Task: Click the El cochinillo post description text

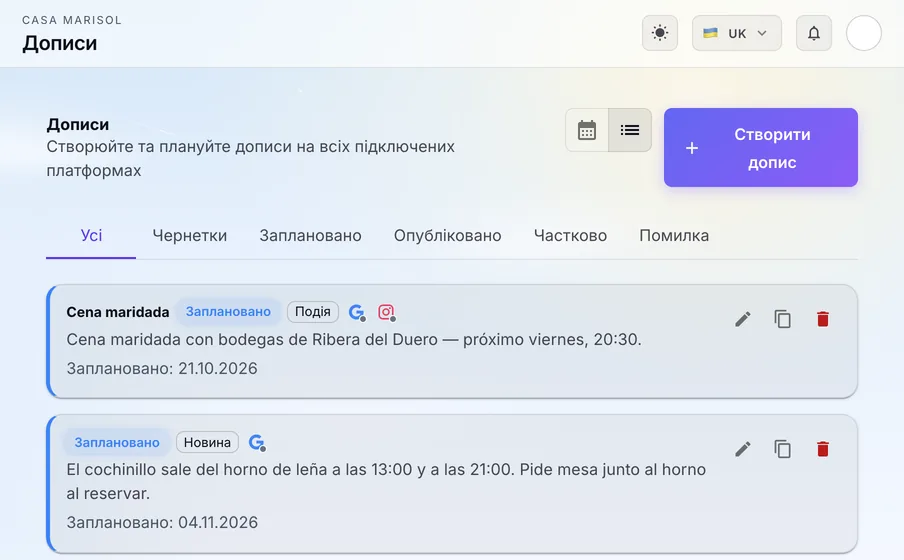Action: (x=386, y=482)
